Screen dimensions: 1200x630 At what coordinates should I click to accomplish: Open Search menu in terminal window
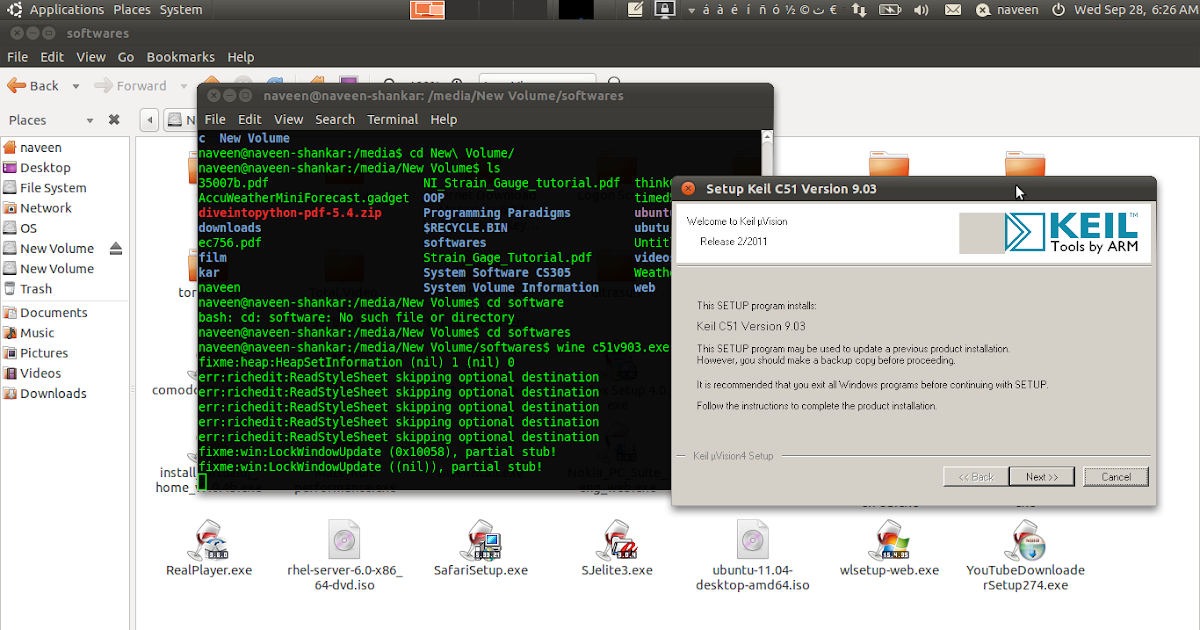click(335, 119)
